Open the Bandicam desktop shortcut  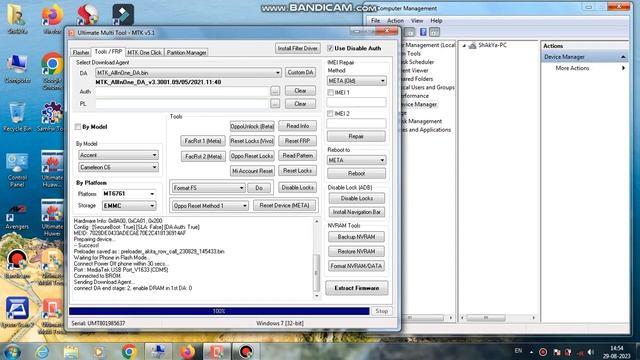(17, 264)
